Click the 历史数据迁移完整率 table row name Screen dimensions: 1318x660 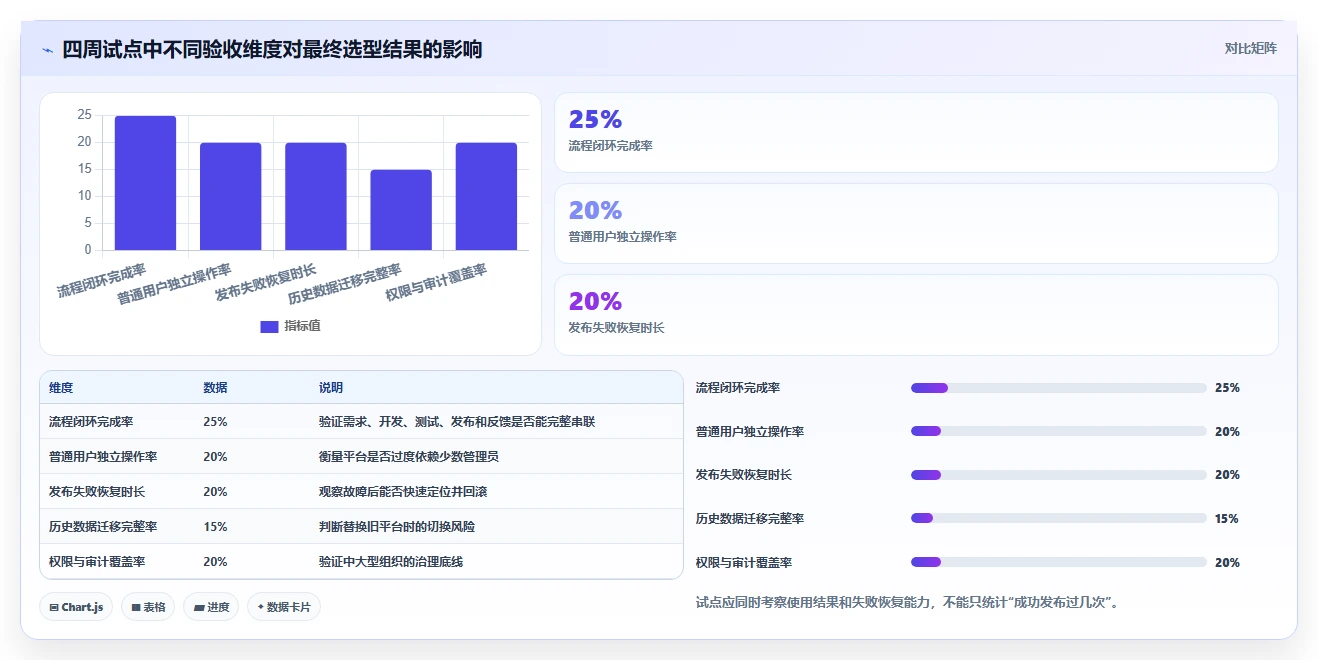pos(103,527)
